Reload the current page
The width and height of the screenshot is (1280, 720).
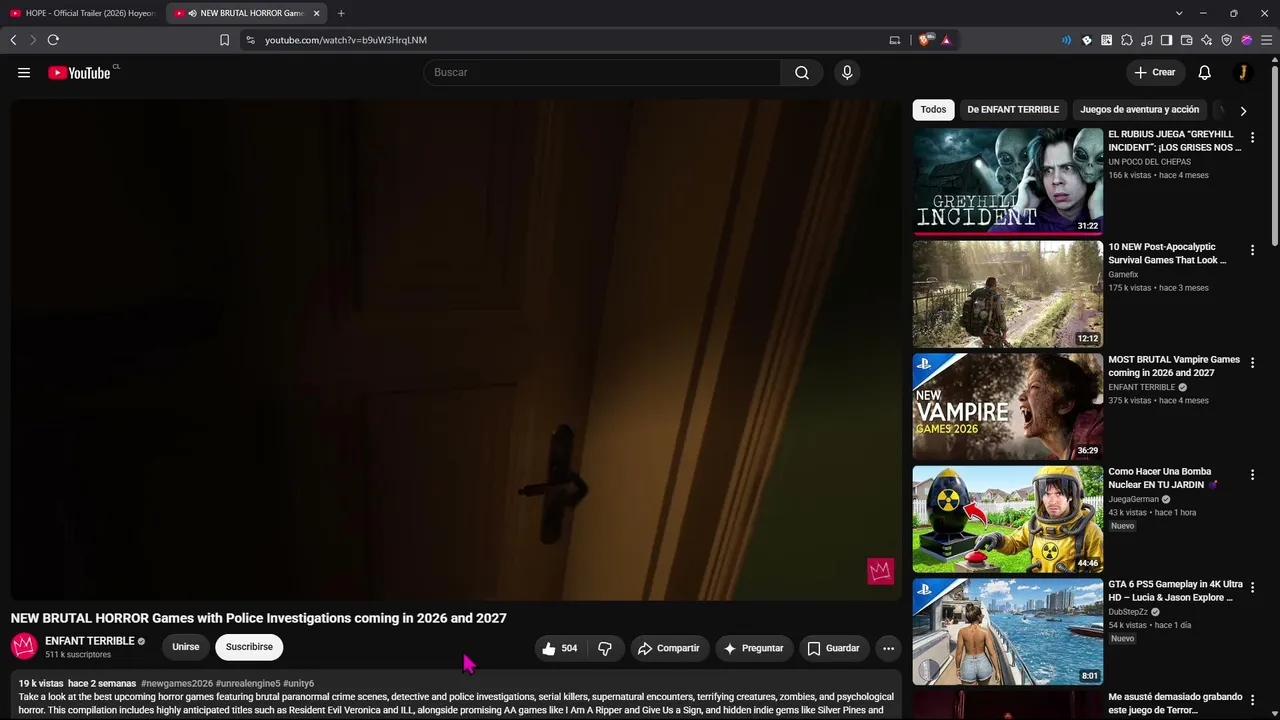tap(53, 40)
